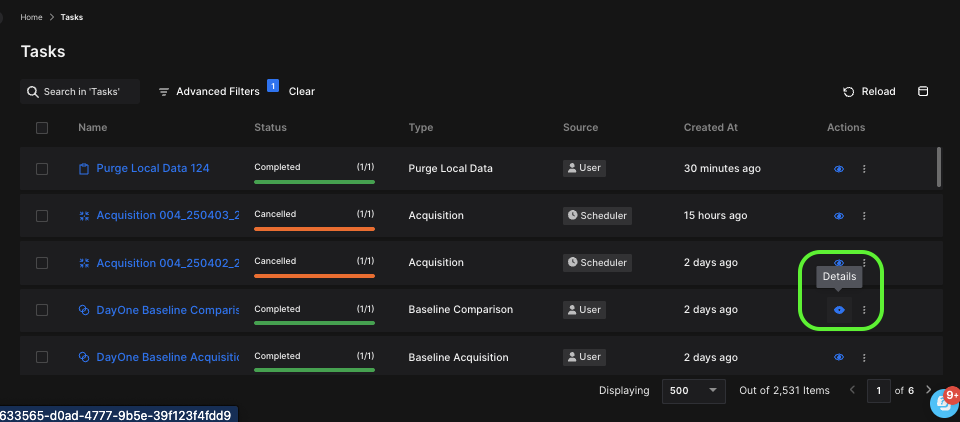Click the eye icon for DayOne Baseline Acquisition
The width and height of the screenshot is (960, 422).
point(839,357)
